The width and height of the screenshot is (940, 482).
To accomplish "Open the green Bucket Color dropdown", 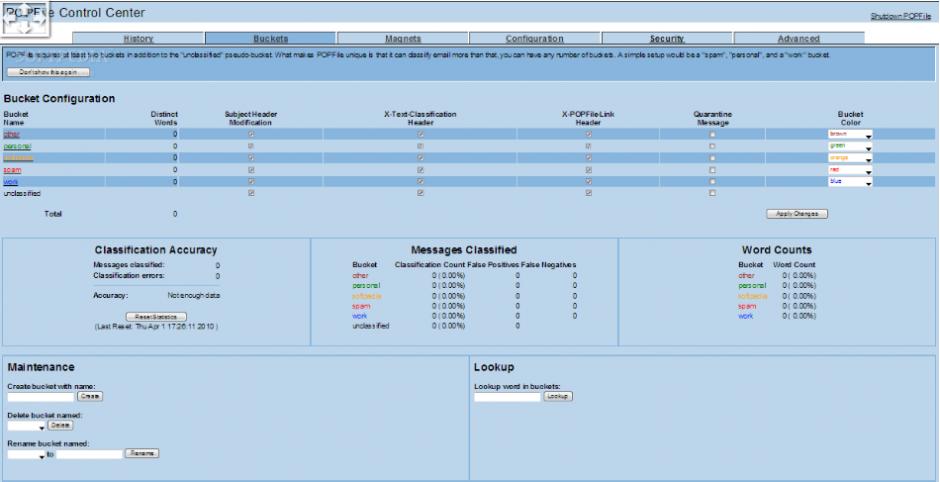I will click(x=850, y=146).
